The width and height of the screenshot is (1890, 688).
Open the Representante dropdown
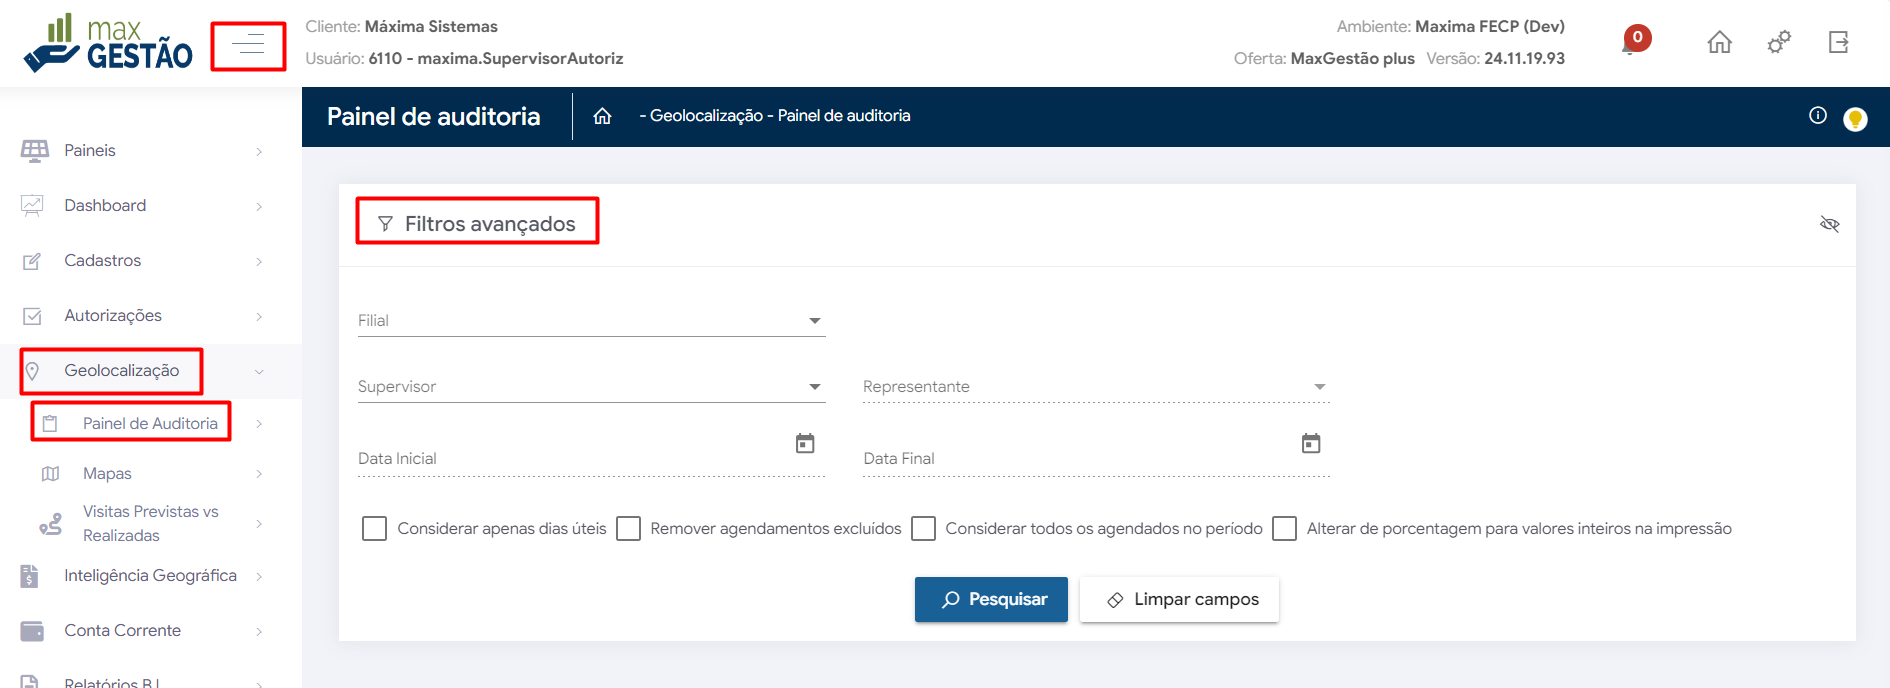[1096, 387]
